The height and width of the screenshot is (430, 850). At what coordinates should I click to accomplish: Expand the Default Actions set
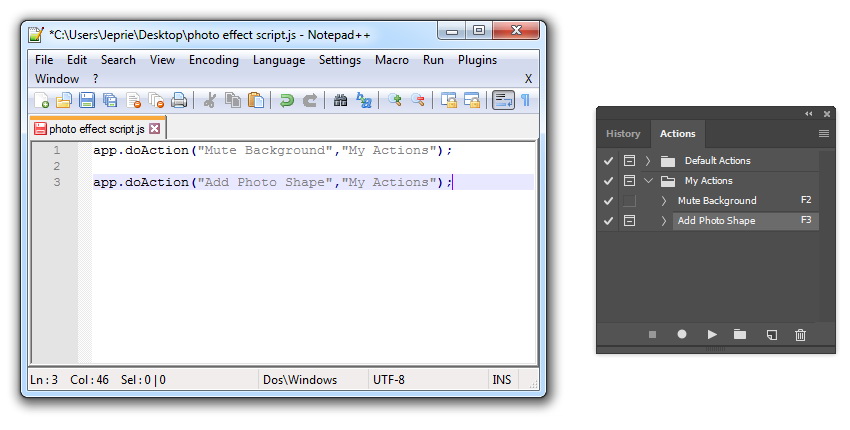tap(648, 161)
